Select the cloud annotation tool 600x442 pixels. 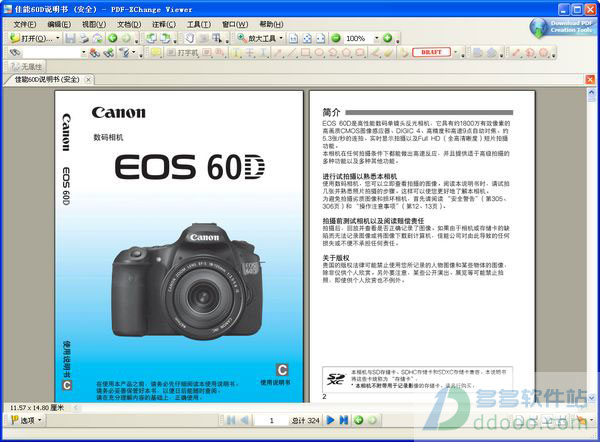(360, 53)
